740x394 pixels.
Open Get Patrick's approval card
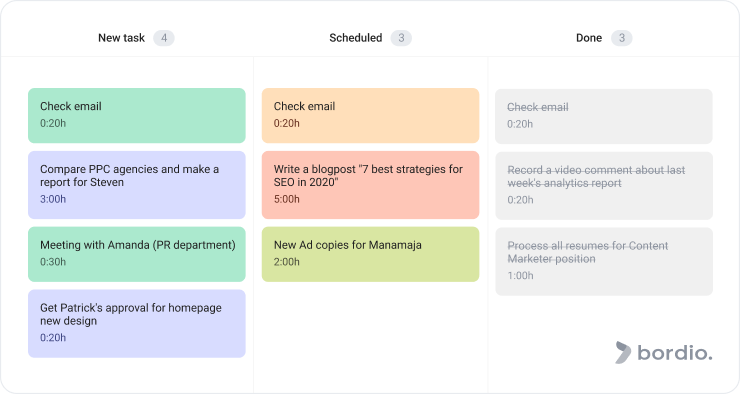point(137,324)
